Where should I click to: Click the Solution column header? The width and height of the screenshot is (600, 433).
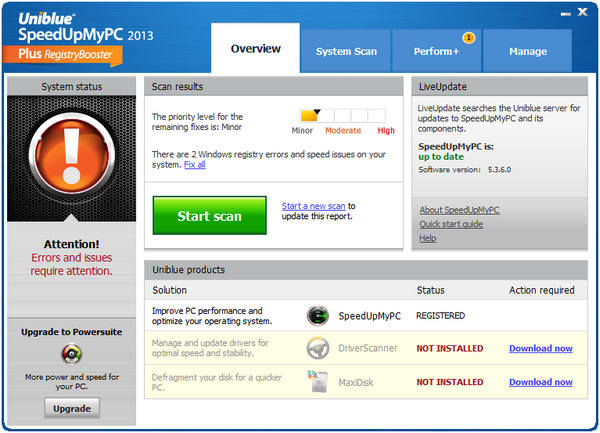click(170, 290)
